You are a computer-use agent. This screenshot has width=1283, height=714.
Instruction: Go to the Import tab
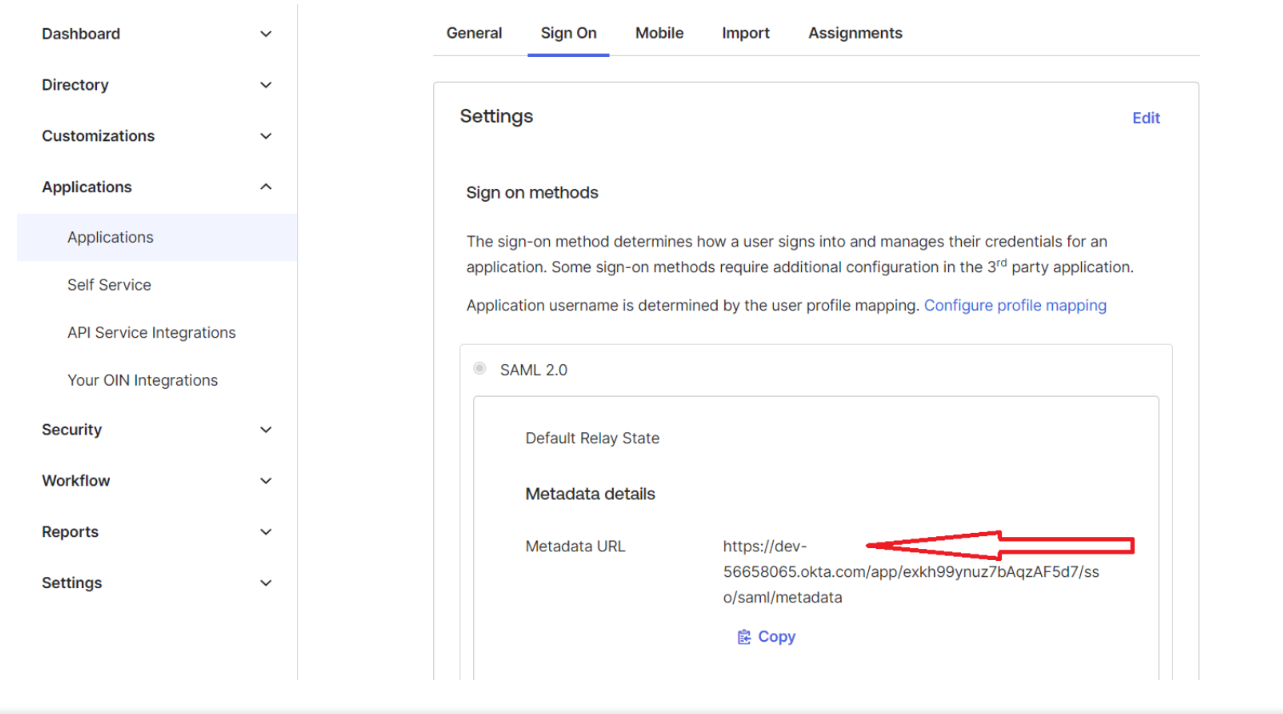pos(745,33)
